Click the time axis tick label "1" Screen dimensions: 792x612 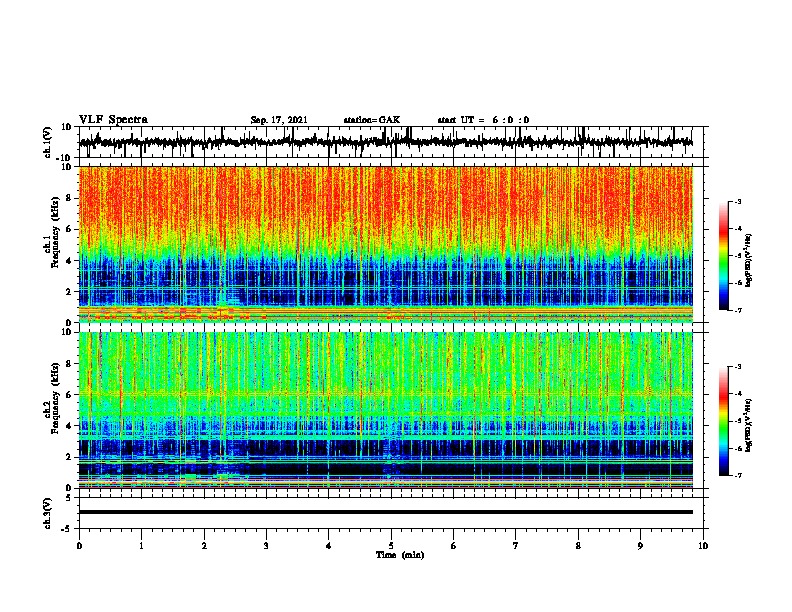pos(141,546)
